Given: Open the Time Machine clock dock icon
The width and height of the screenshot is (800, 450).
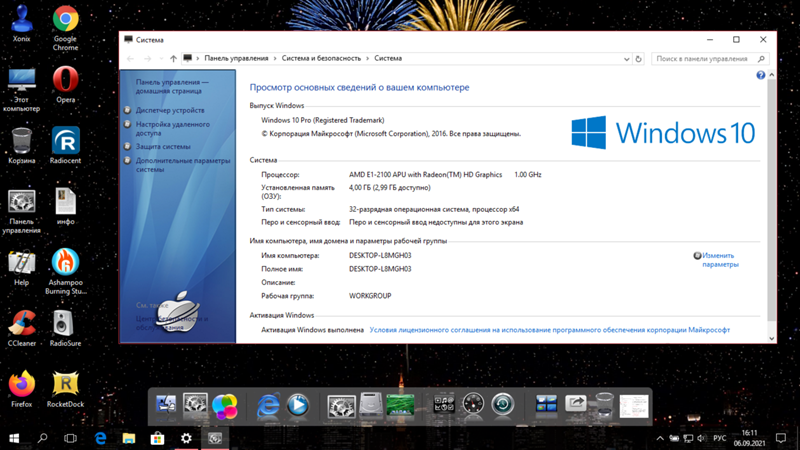Looking at the screenshot, I should click(503, 405).
